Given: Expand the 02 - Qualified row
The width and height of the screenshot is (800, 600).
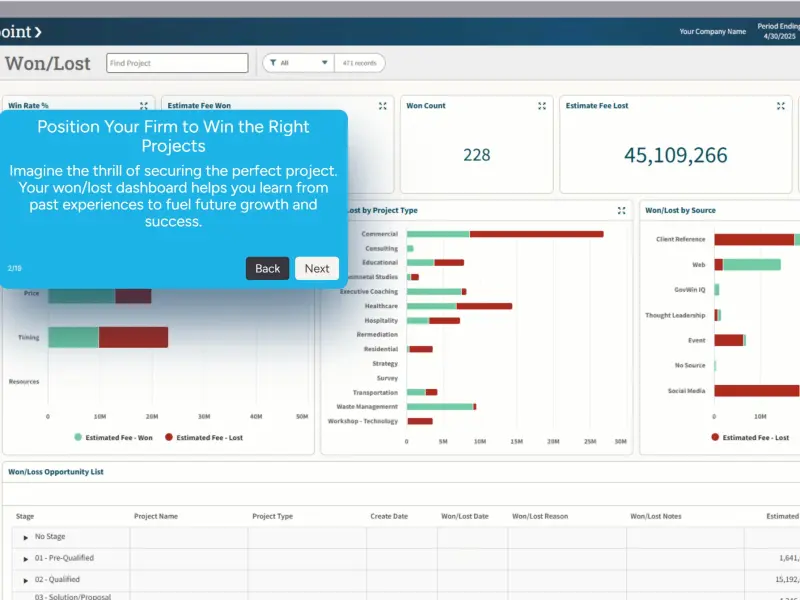Looking at the screenshot, I should pyautogui.click(x=26, y=580).
